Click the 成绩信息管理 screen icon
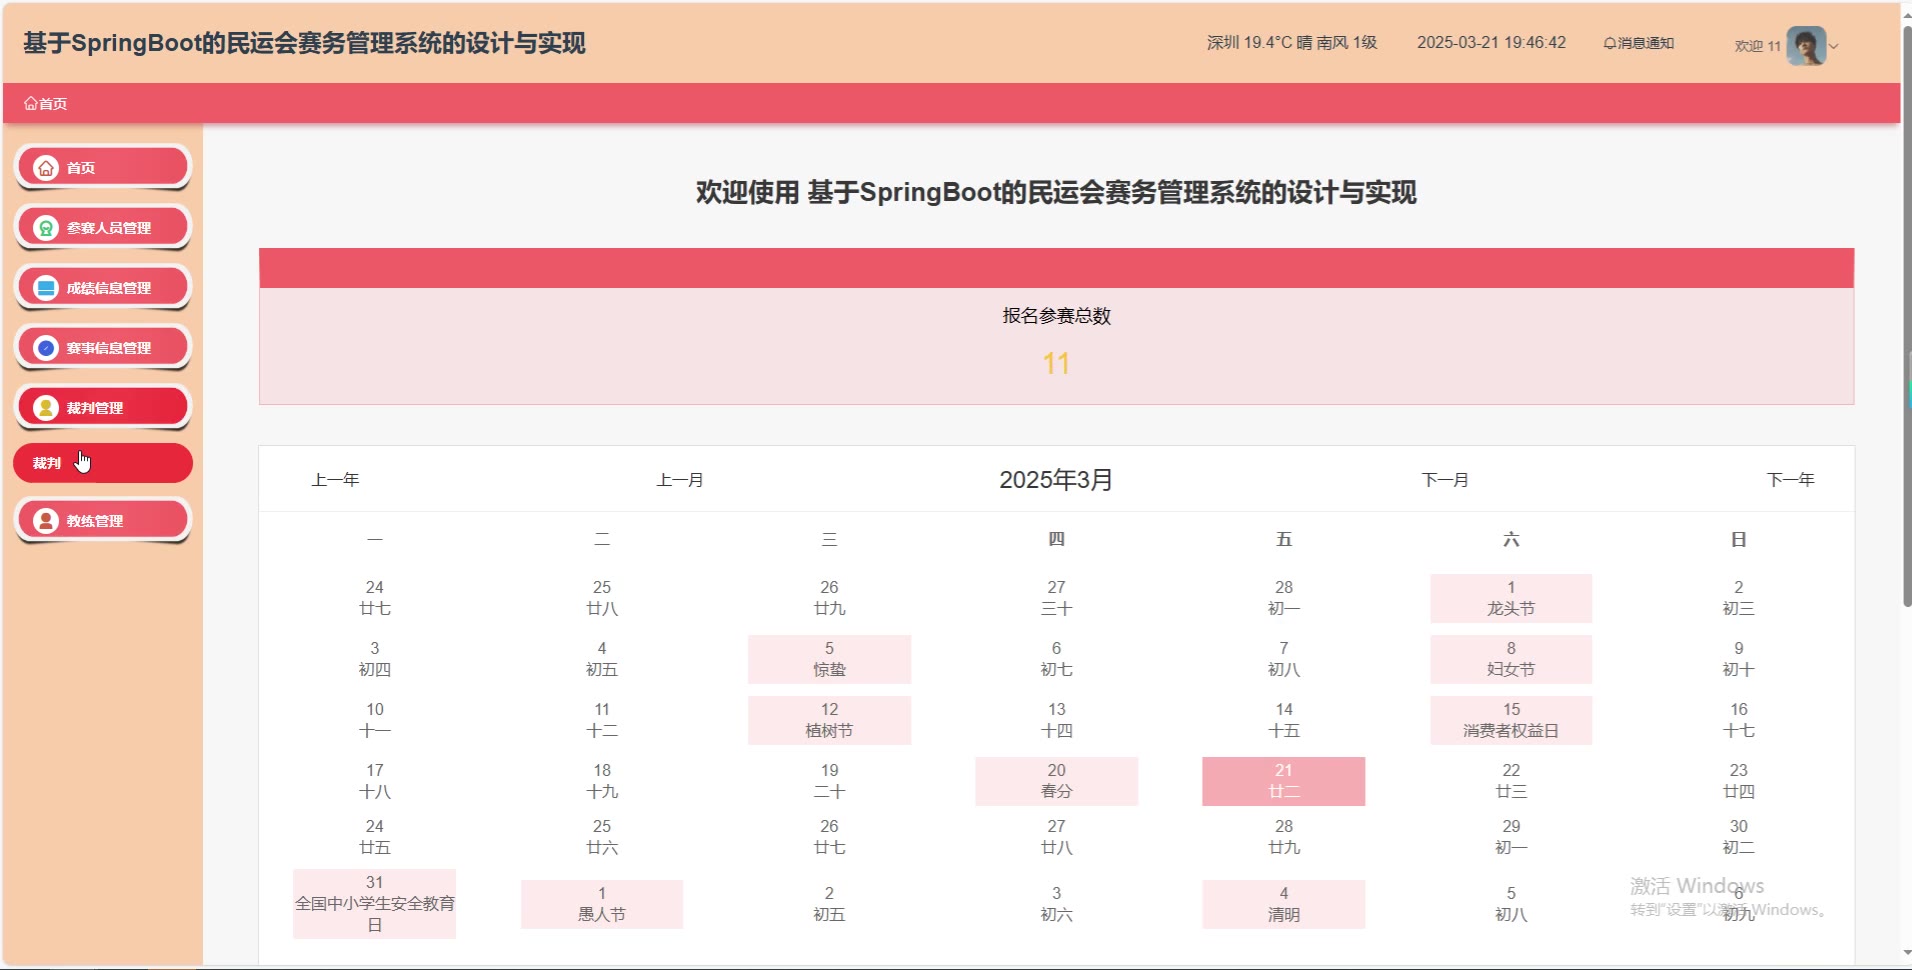This screenshot has height=970, width=1912. (46, 288)
